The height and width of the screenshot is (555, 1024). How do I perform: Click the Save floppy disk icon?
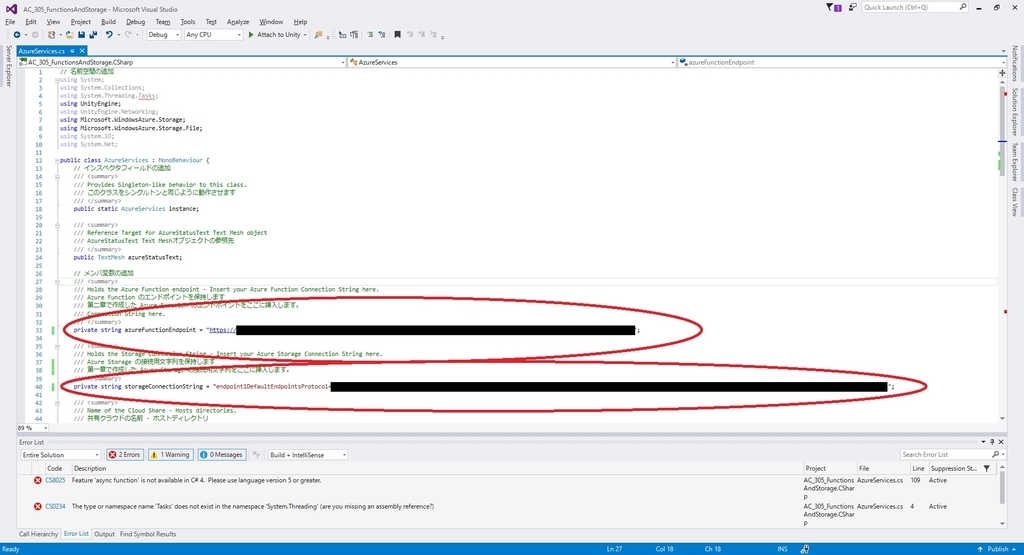click(x=82, y=35)
